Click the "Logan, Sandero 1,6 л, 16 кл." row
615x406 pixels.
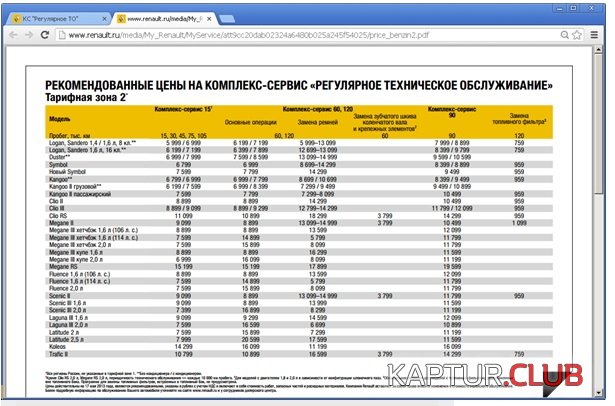pyautogui.click(x=299, y=150)
